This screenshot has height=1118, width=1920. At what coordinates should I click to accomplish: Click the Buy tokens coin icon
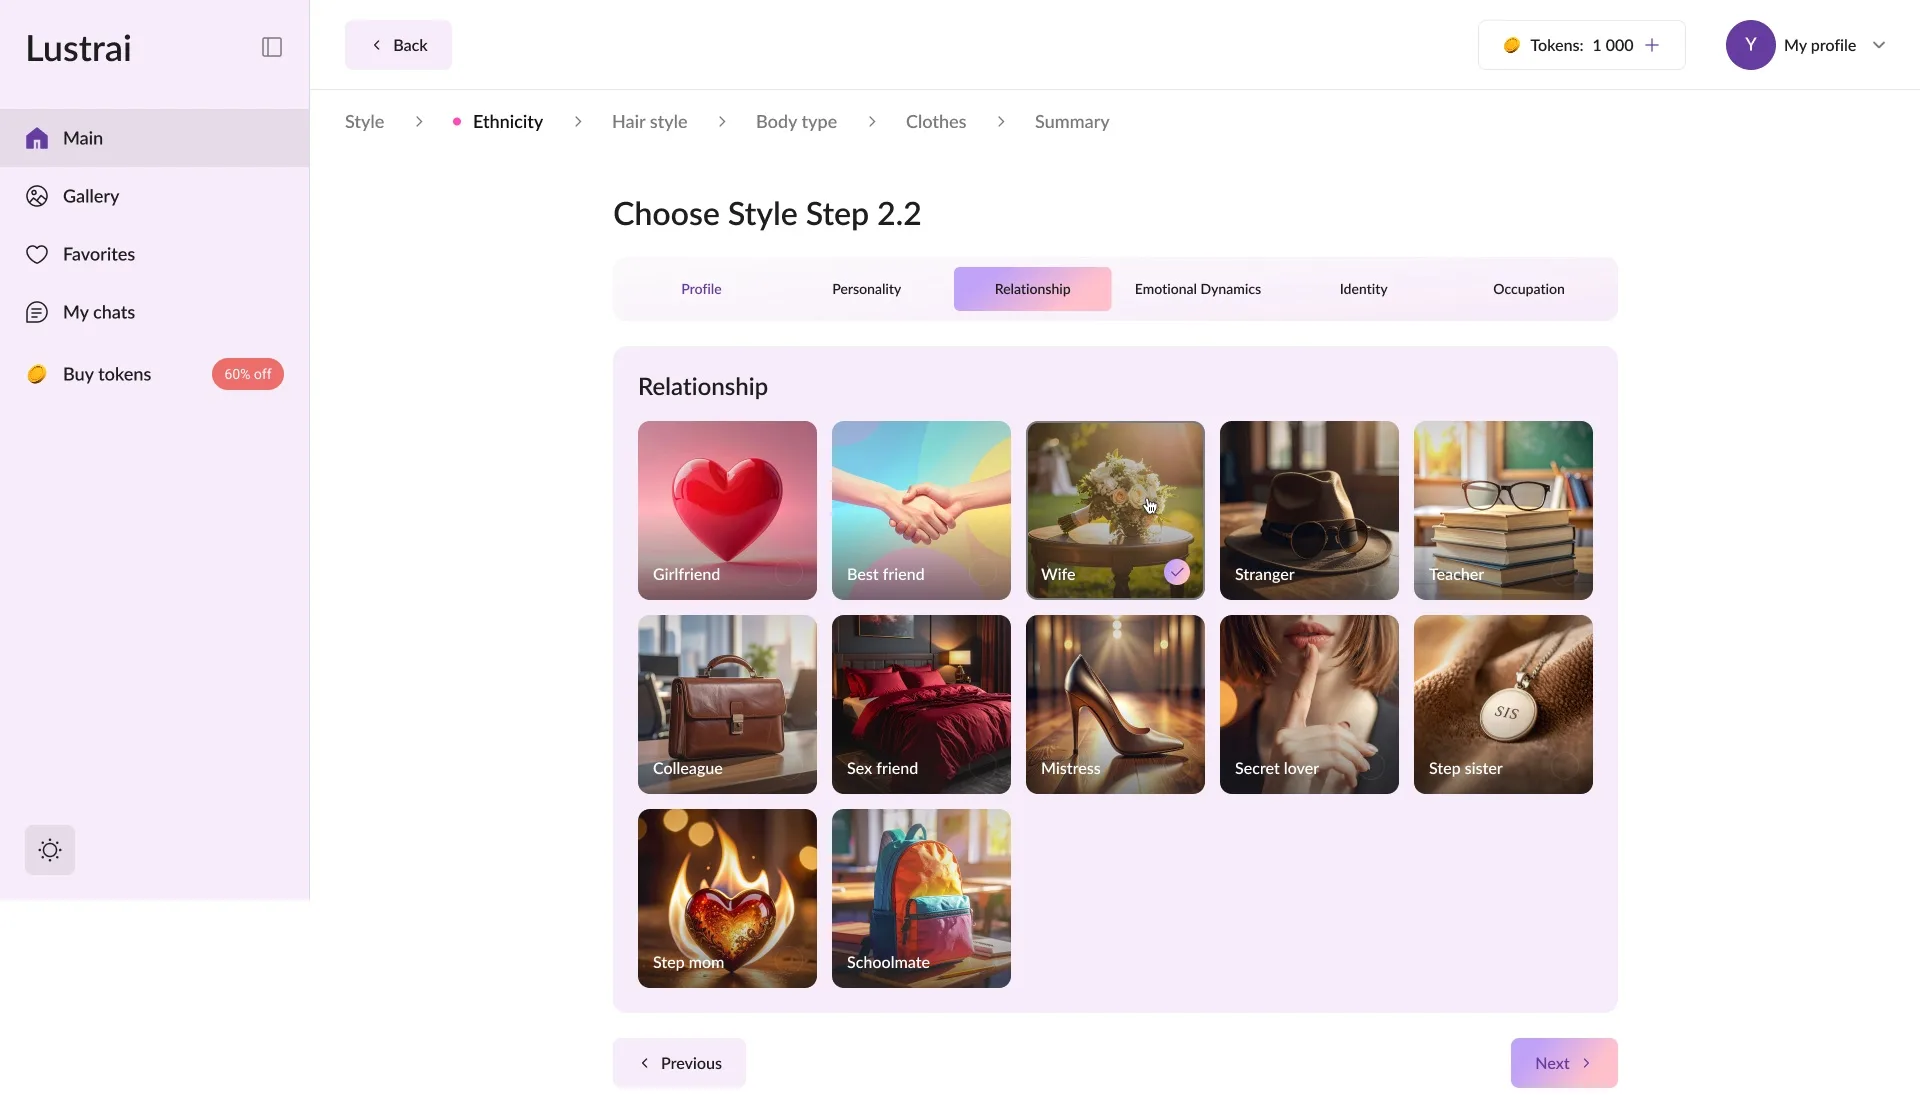pyautogui.click(x=37, y=374)
